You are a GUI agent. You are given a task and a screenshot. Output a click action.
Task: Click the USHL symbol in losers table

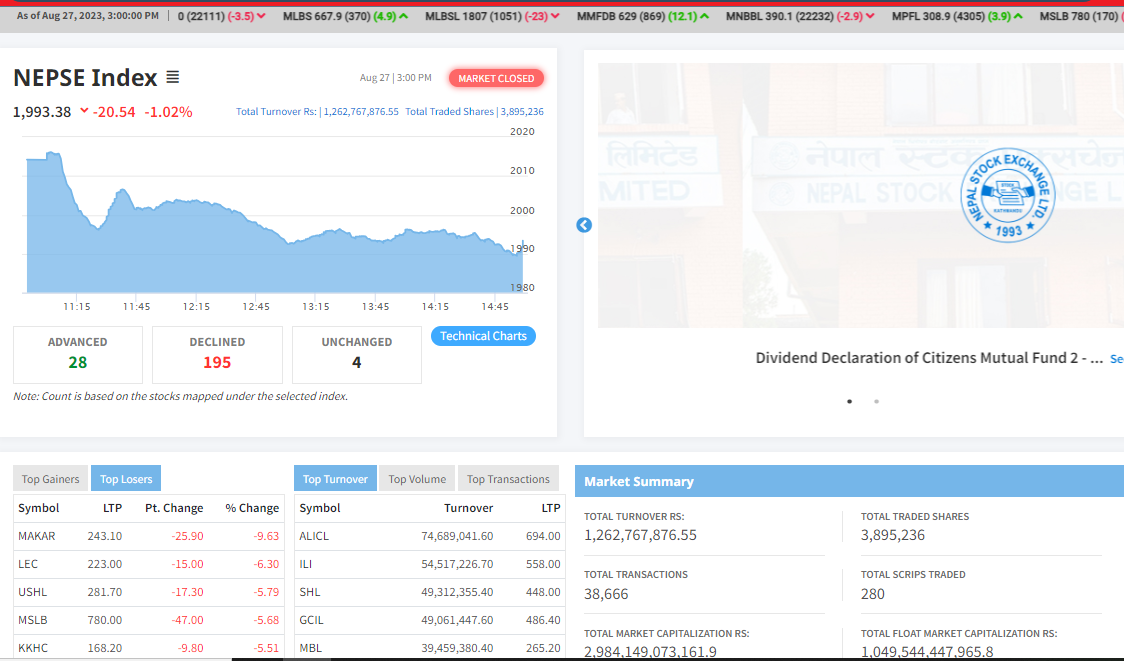pos(32,591)
